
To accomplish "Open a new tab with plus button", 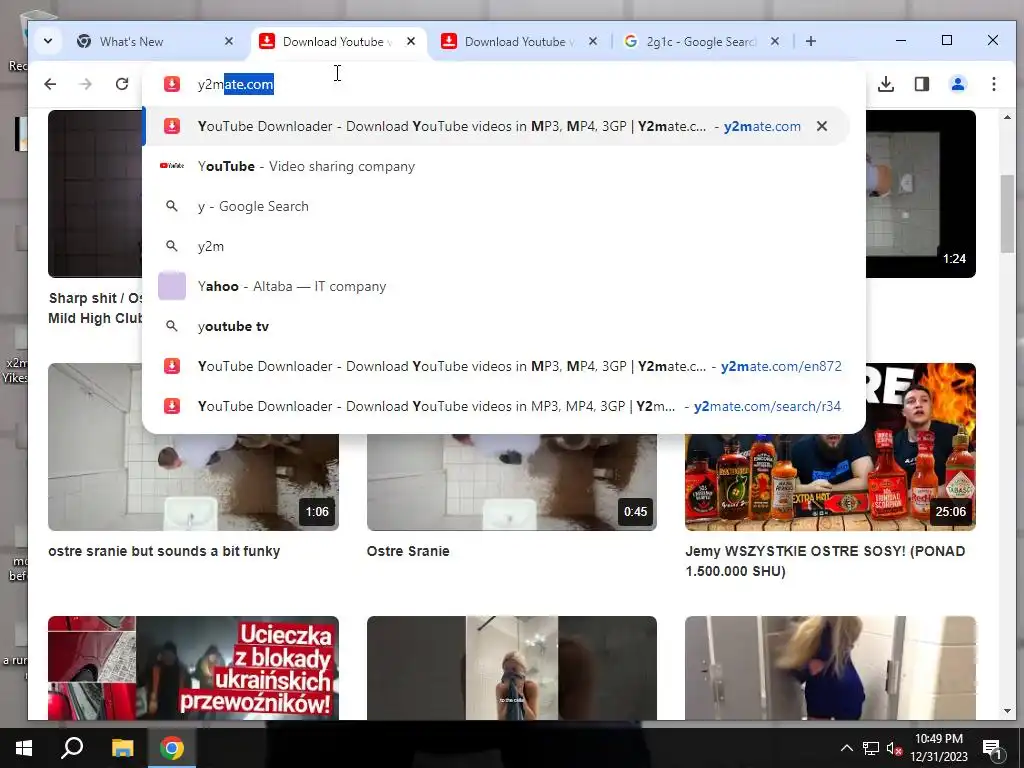I will 810,41.
